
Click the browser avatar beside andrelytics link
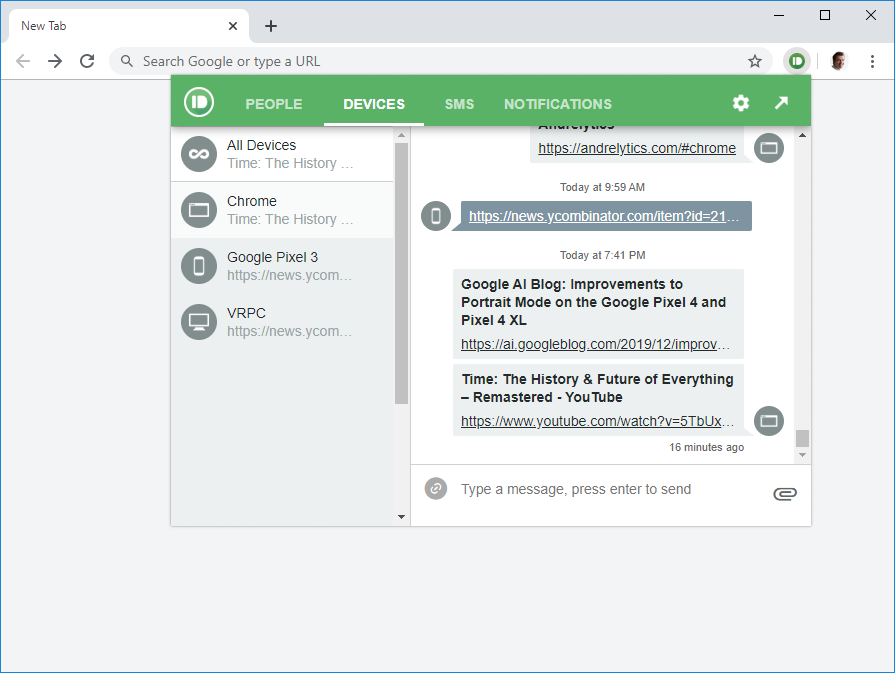(769, 148)
